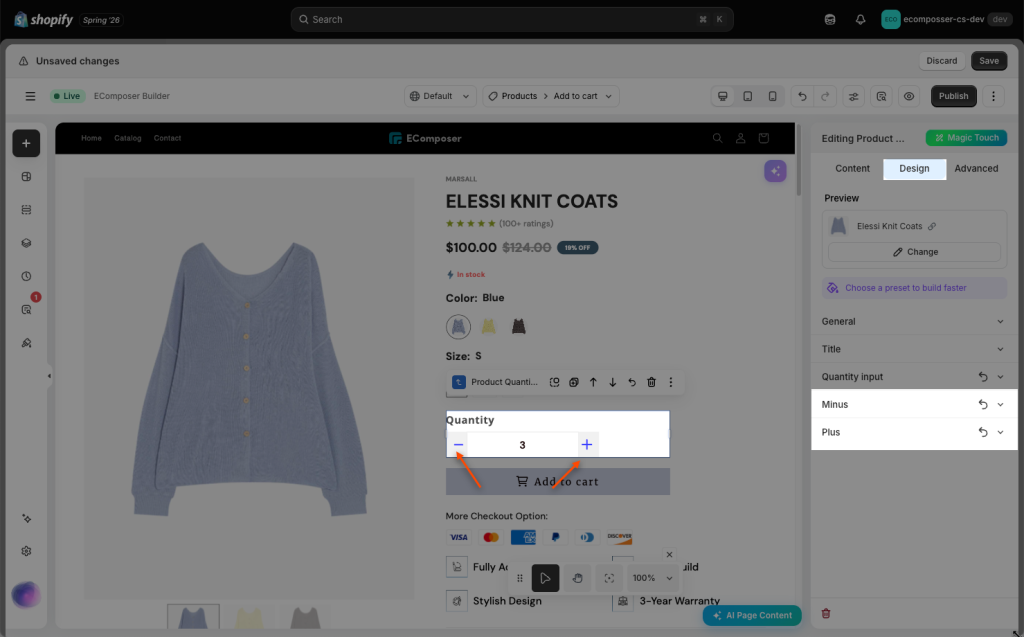Increase quantity with the plus stepper
The width and height of the screenshot is (1024, 637).
point(586,445)
